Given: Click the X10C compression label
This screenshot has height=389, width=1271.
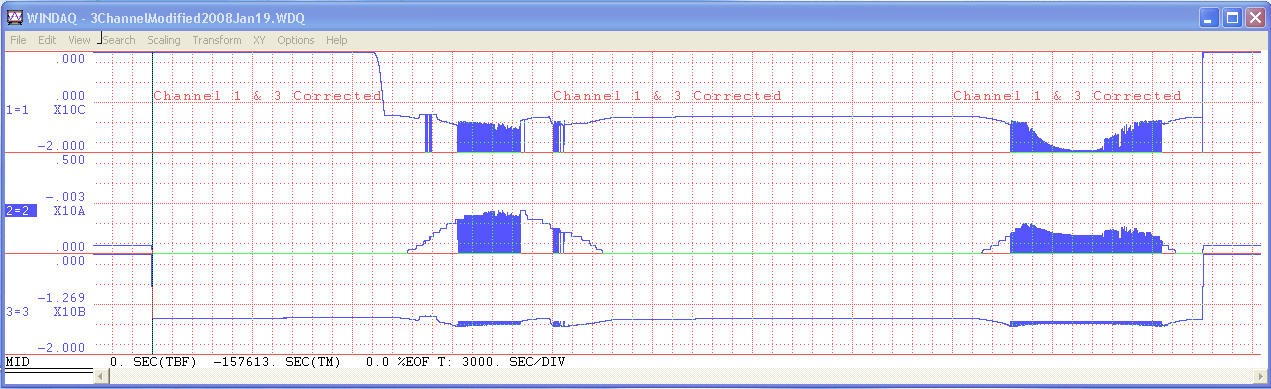Looking at the screenshot, I should (x=69, y=110).
